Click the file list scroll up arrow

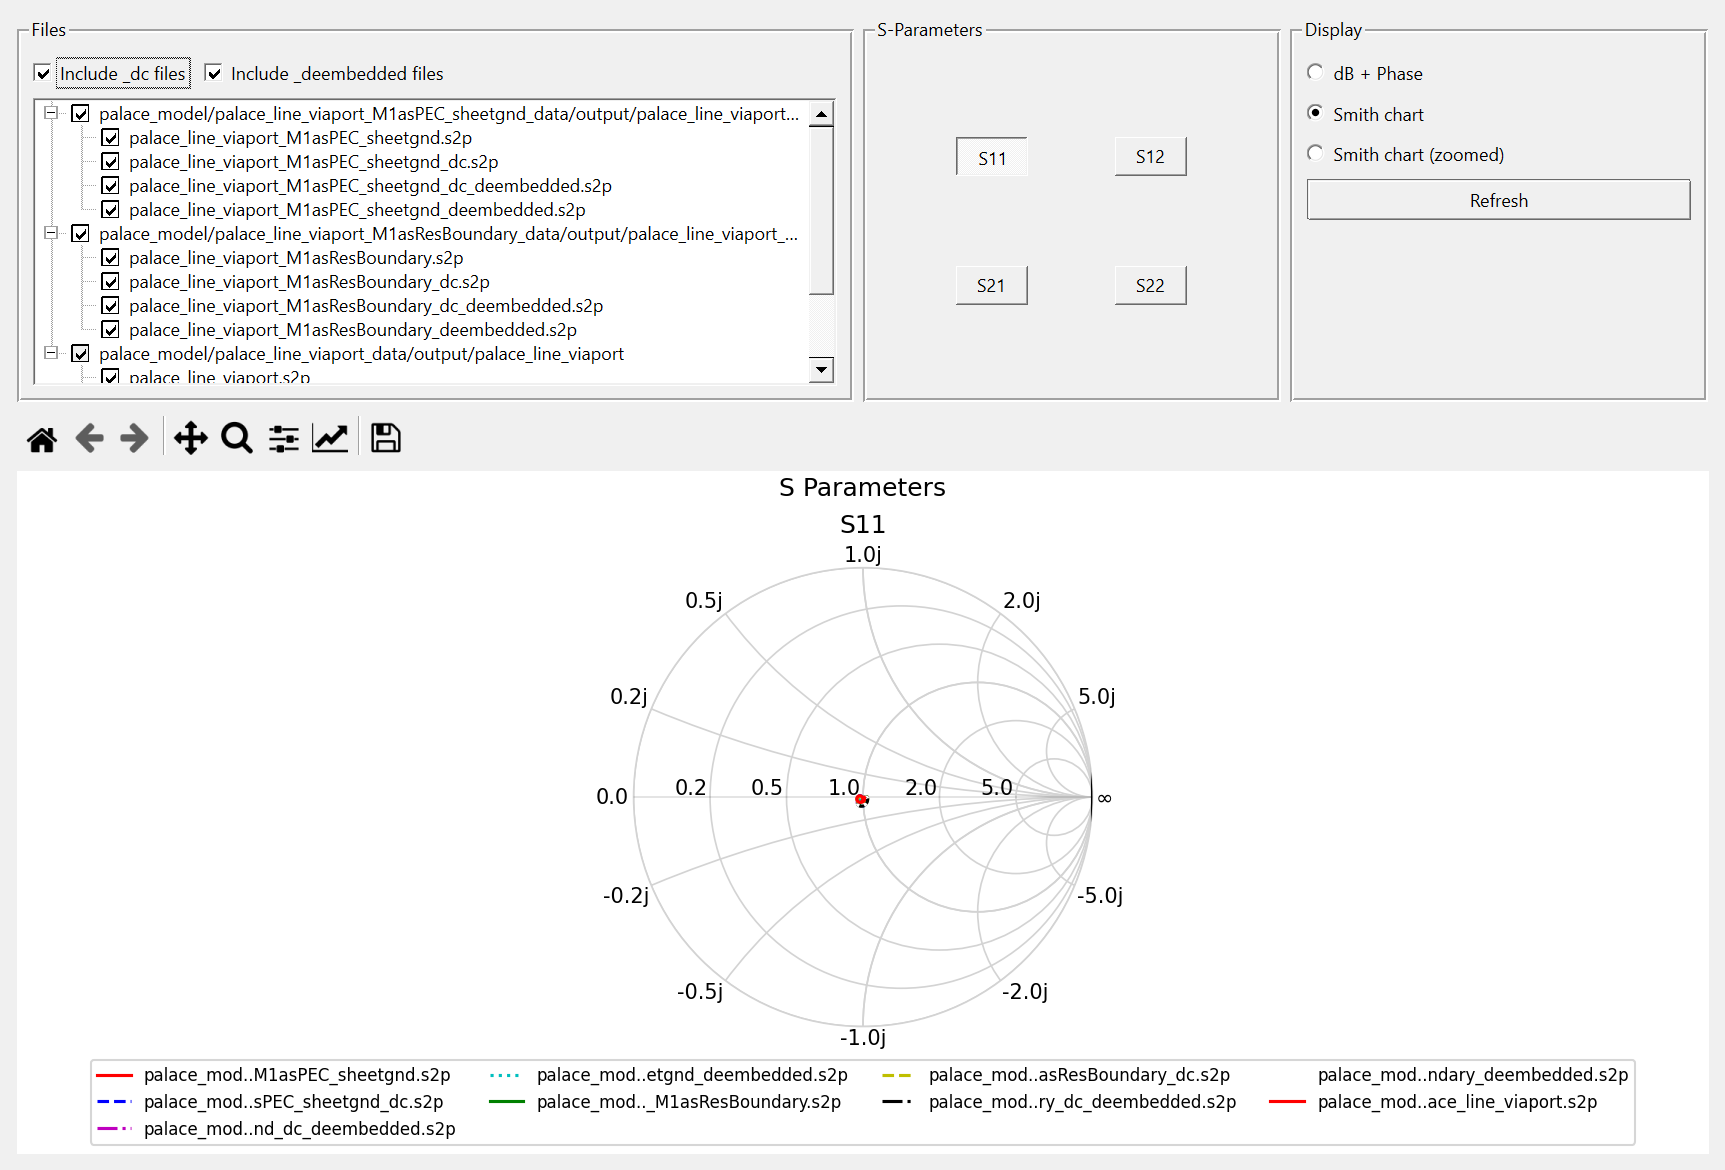point(821,114)
